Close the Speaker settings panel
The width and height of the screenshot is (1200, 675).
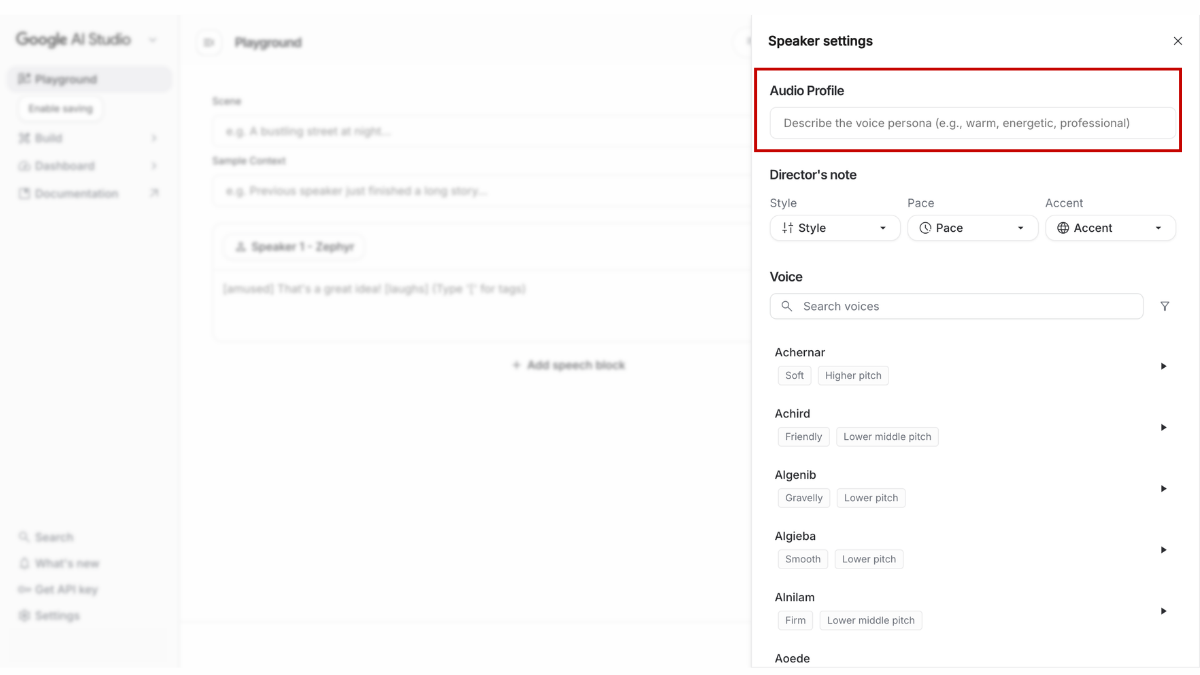pyautogui.click(x=1177, y=41)
